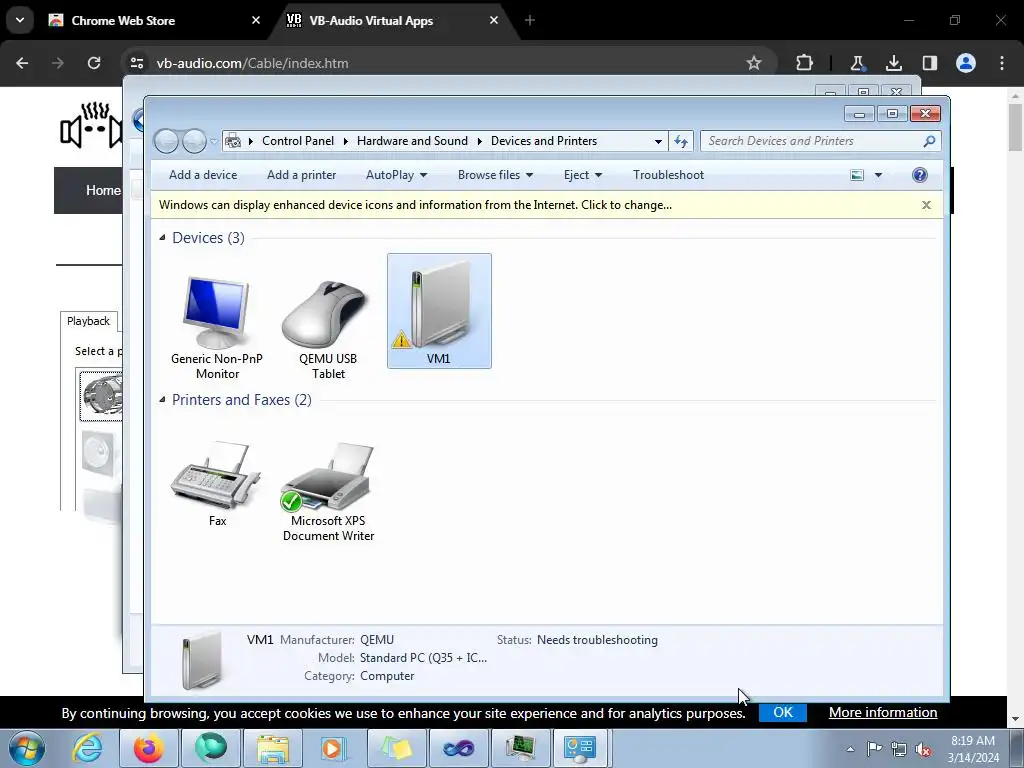Open Chrome downloads icon

click(x=893, y=63)
